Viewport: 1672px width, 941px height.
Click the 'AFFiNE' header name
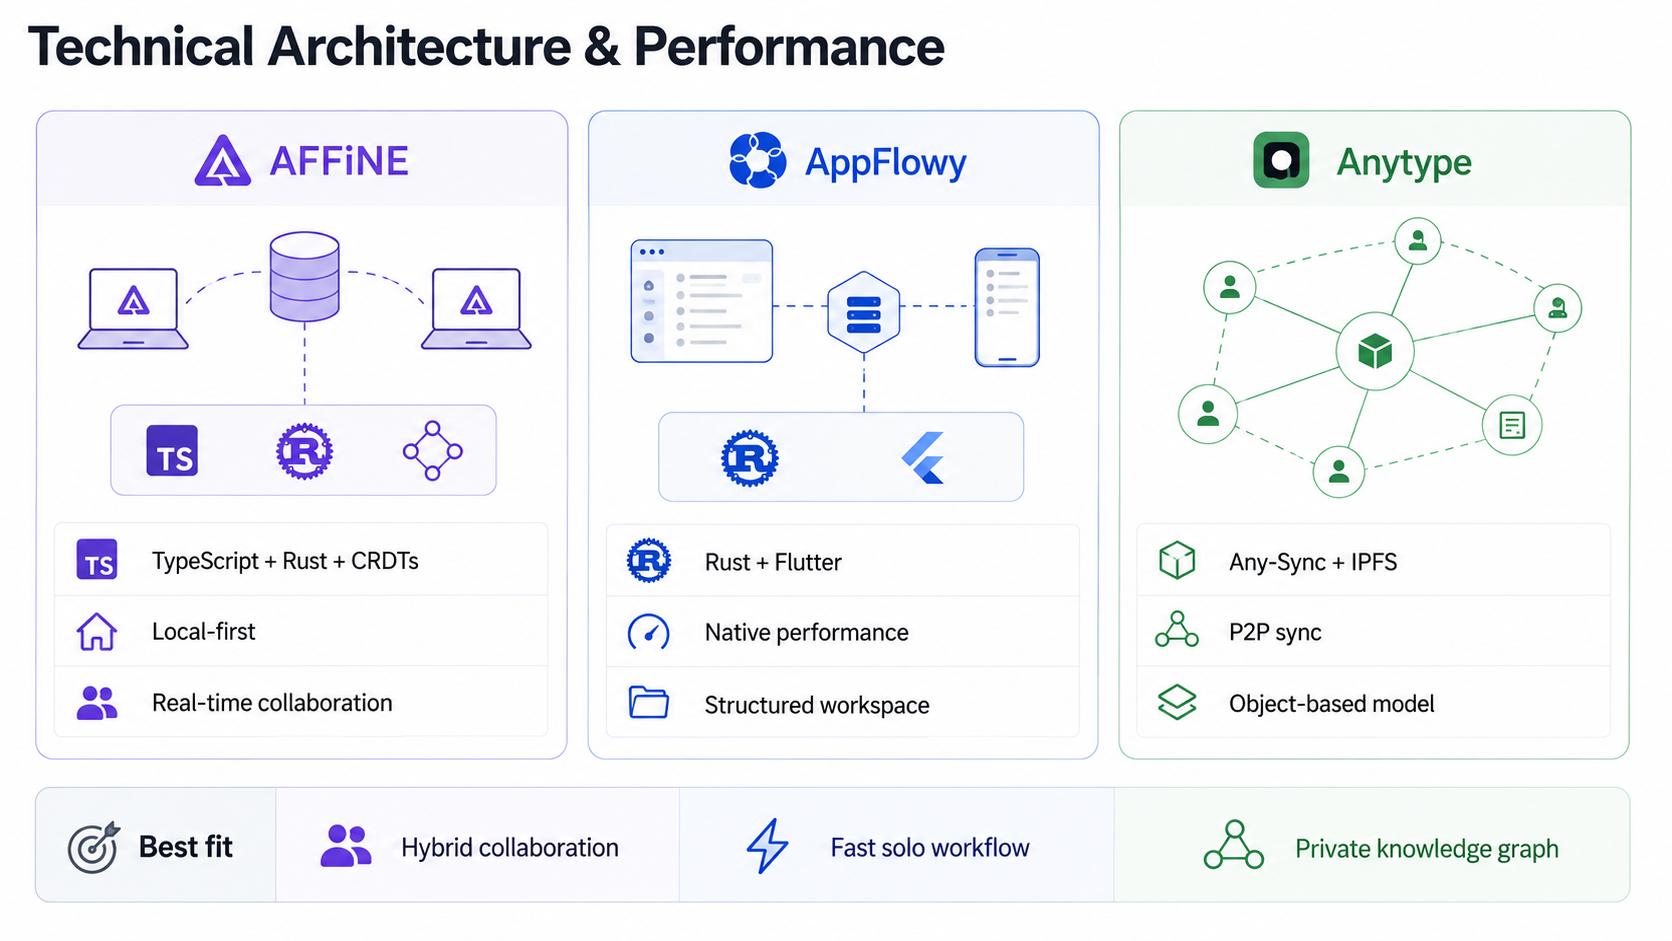point(339,161)
